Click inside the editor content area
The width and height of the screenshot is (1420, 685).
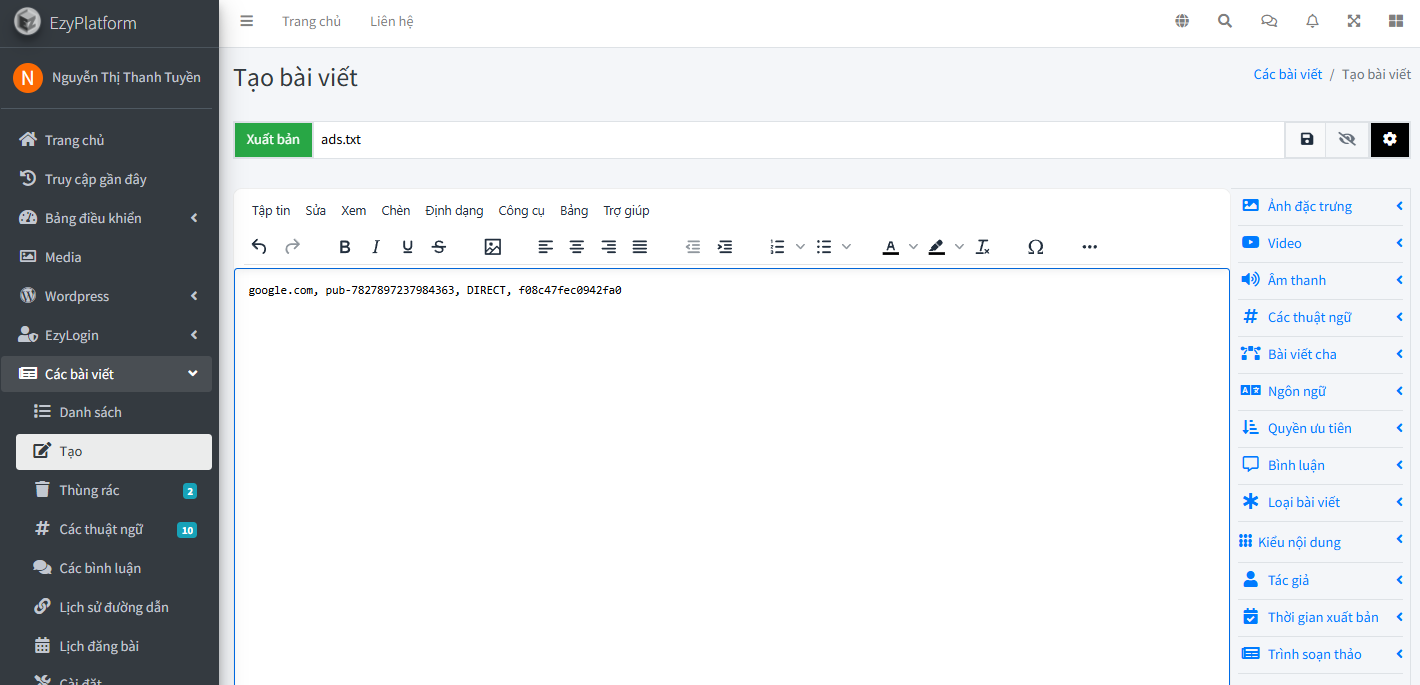(731, 477)
